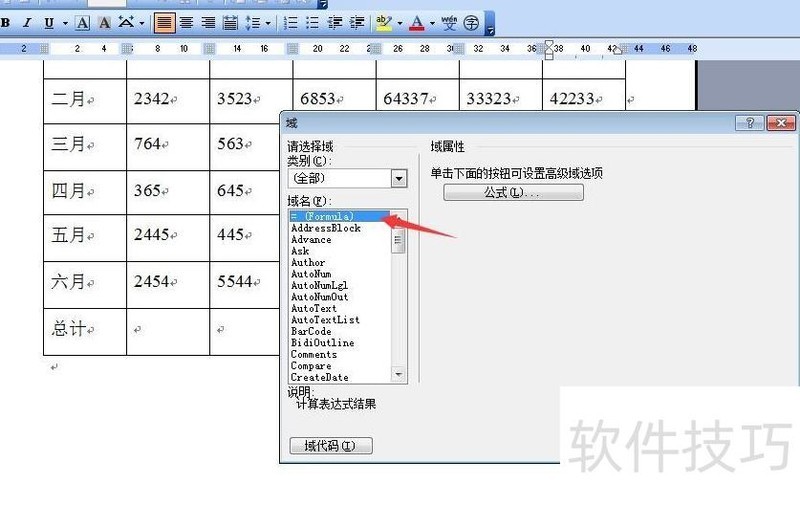Click the 域代码(I) field codes button
Screen dimensions: 800x506
331,446
